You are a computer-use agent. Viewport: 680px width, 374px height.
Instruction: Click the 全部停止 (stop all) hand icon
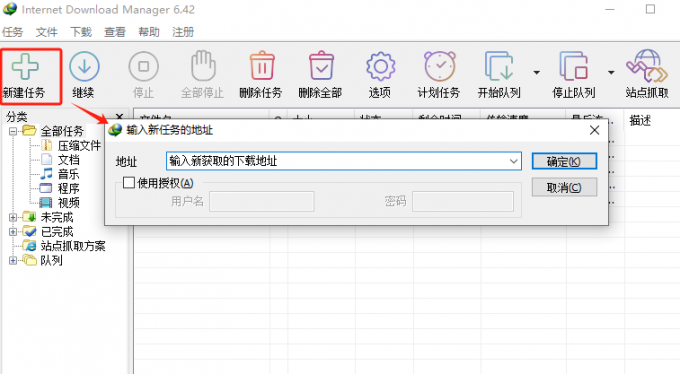[x=203, y=66]
